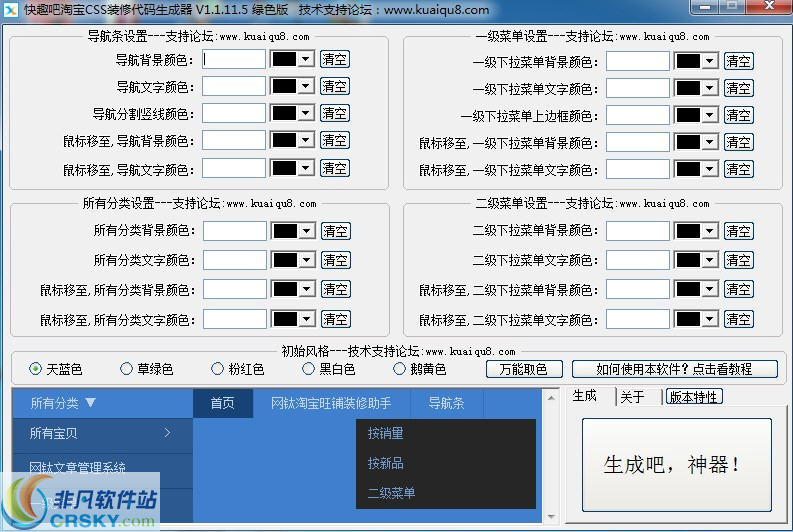Expand the 一级下拉菜单背景颜色 color dropdown
The image size is (793, 532).
(x=710, y=61)
